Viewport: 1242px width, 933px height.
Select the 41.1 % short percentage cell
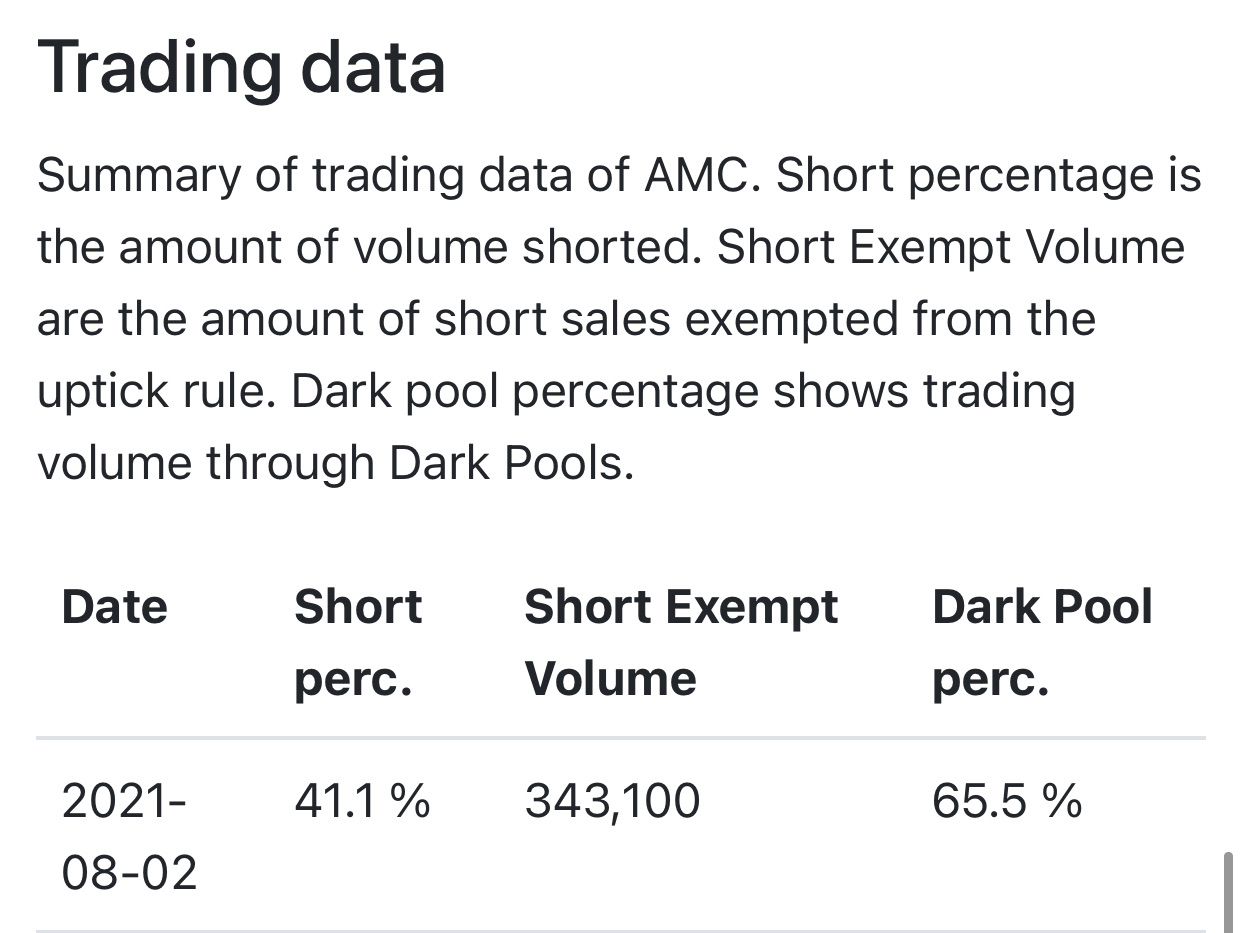[x=361, y=802]
